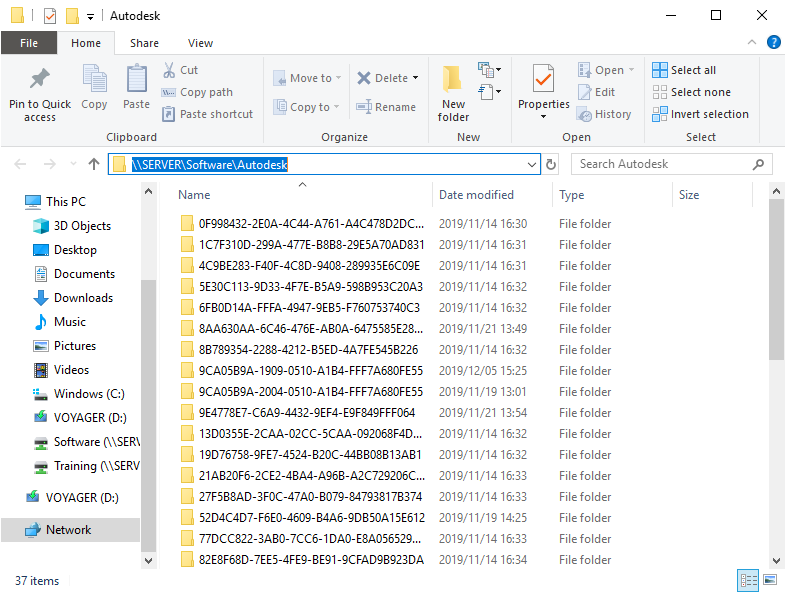Select folder 6FB0D14A-FFFA-4947-9EB5-F760753740C3
Viewport: 786px width, 593px height.
tap(301, 308)
